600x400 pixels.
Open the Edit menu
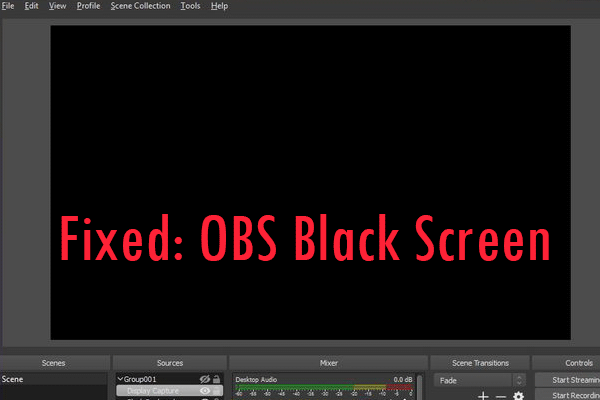pyautogui.click(x=31, y=6)
